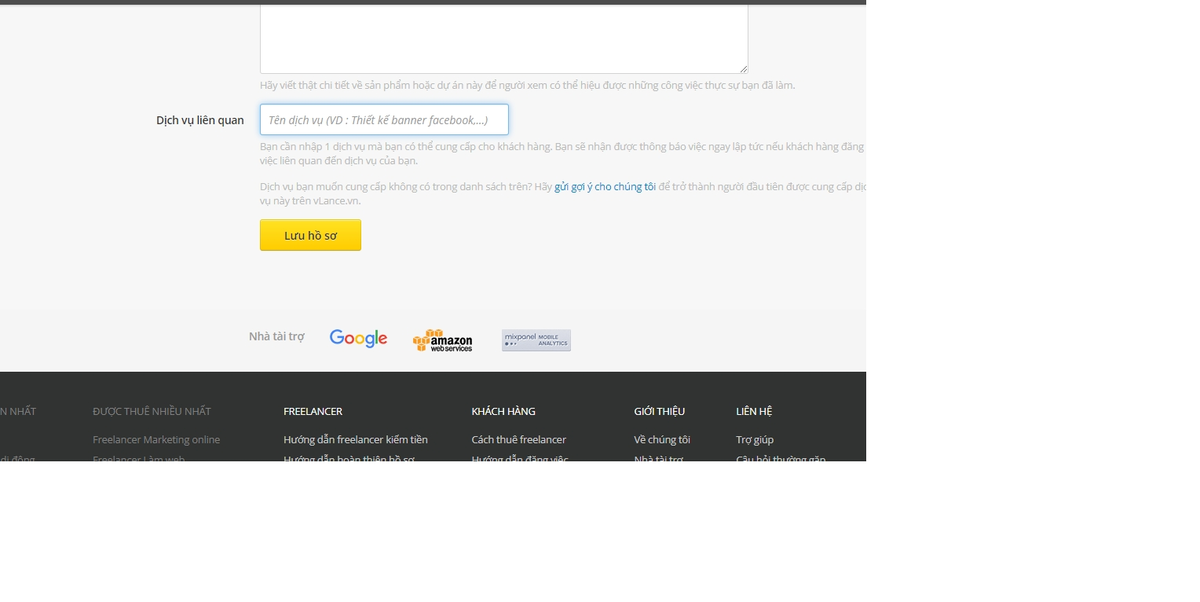Click inside the project description textarea

504,38
